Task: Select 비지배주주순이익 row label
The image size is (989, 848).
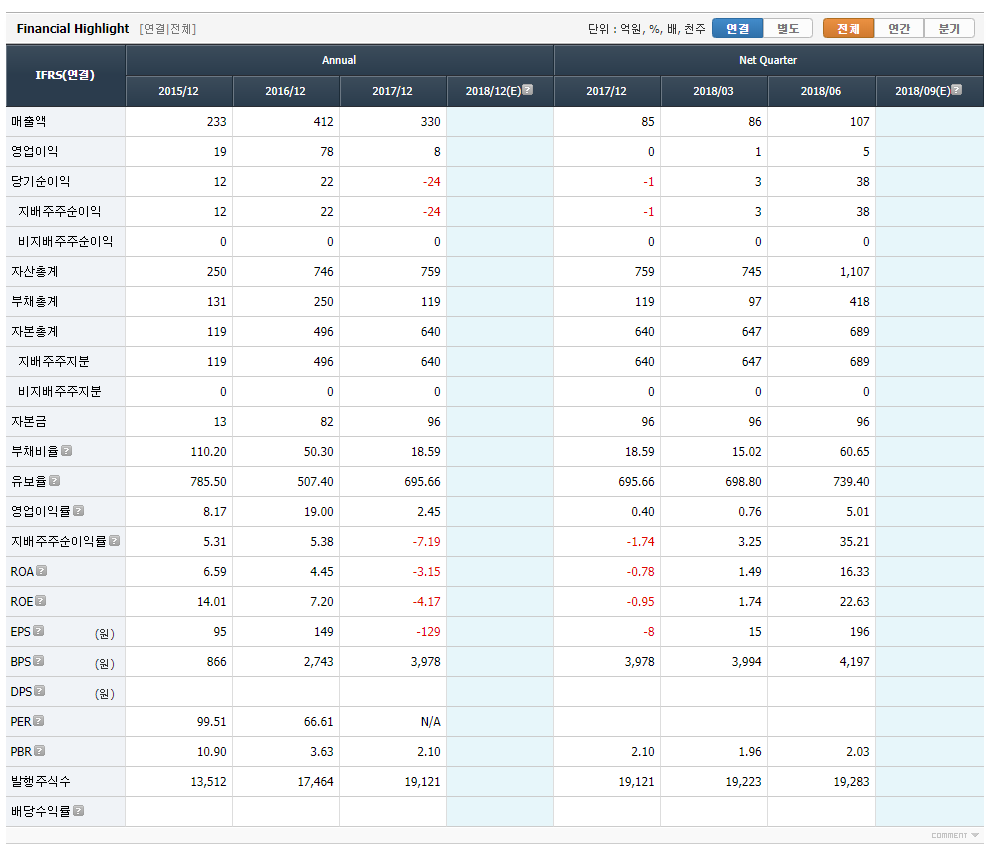Action: coord(66,242)
